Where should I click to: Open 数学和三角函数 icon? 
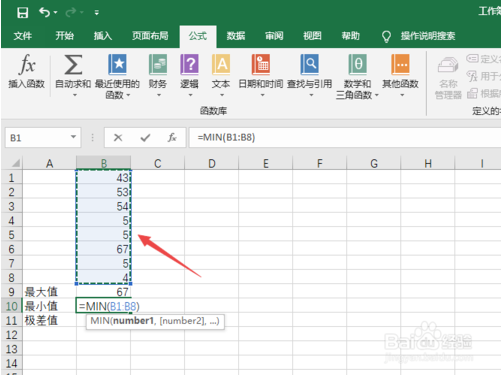coord(358,64)
